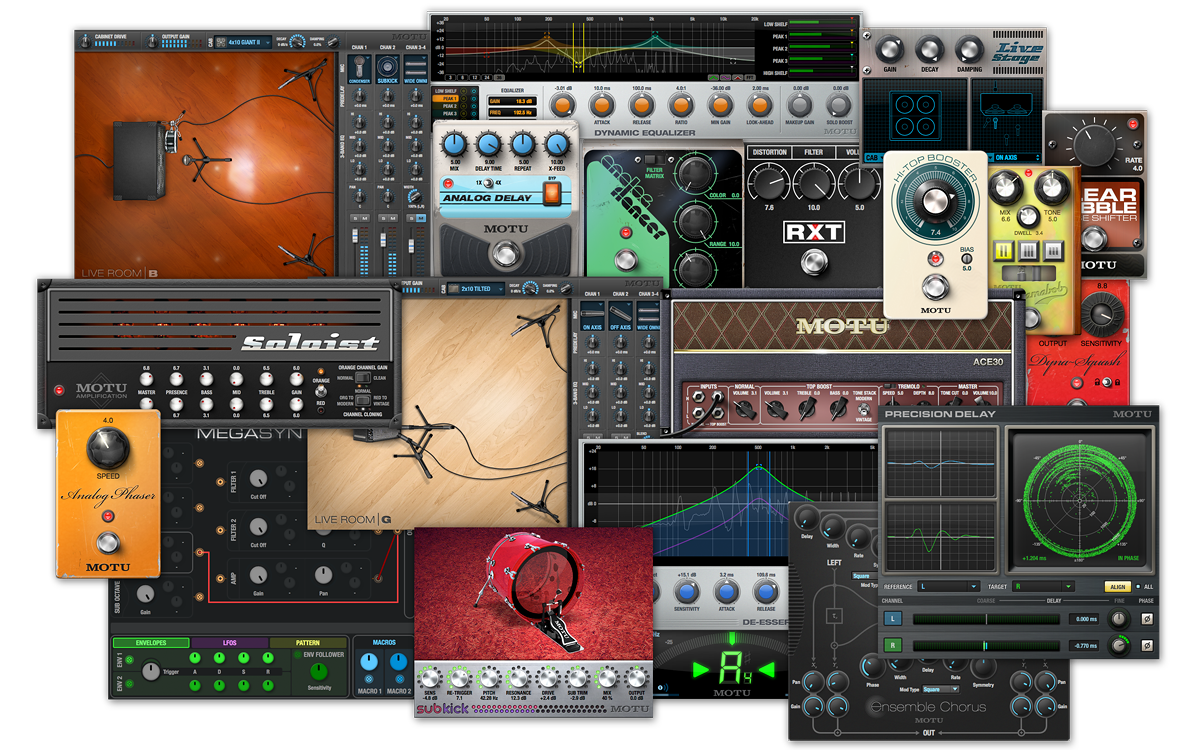1200x750 pixels.
Task: Select the All radio option in Precision Delay
Action: 1139,587
